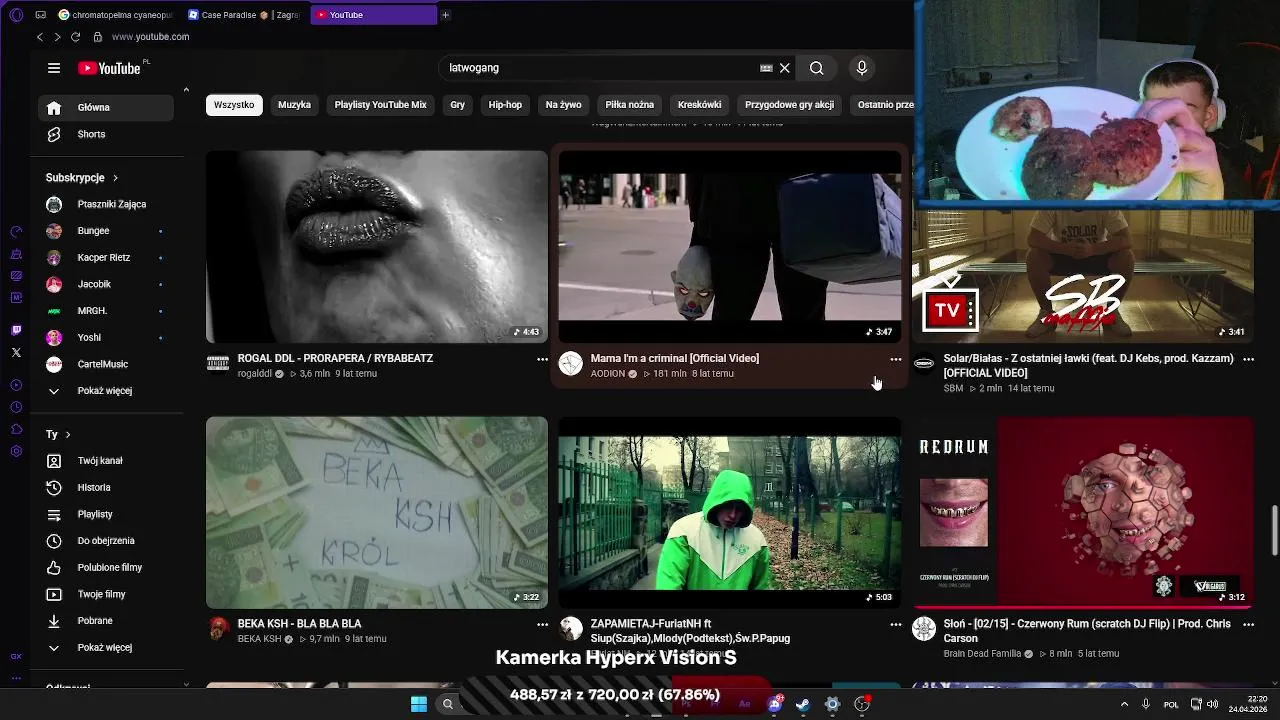Click the www.youtube.com address bar
This screenshot has width=1280, height=720.
[x=150, y=37]
